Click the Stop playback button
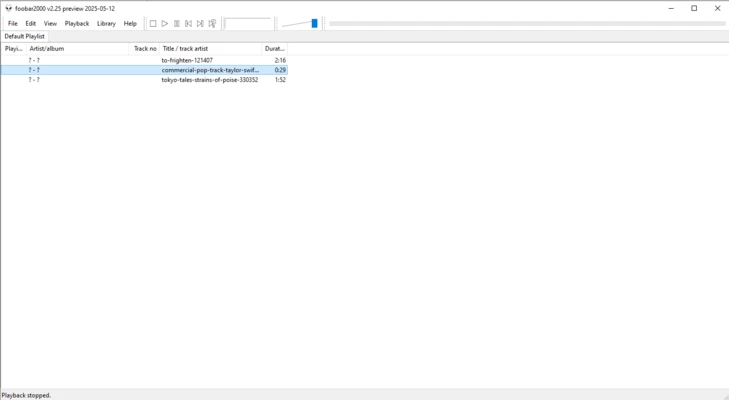729x400 pixels. pos(153,23)
